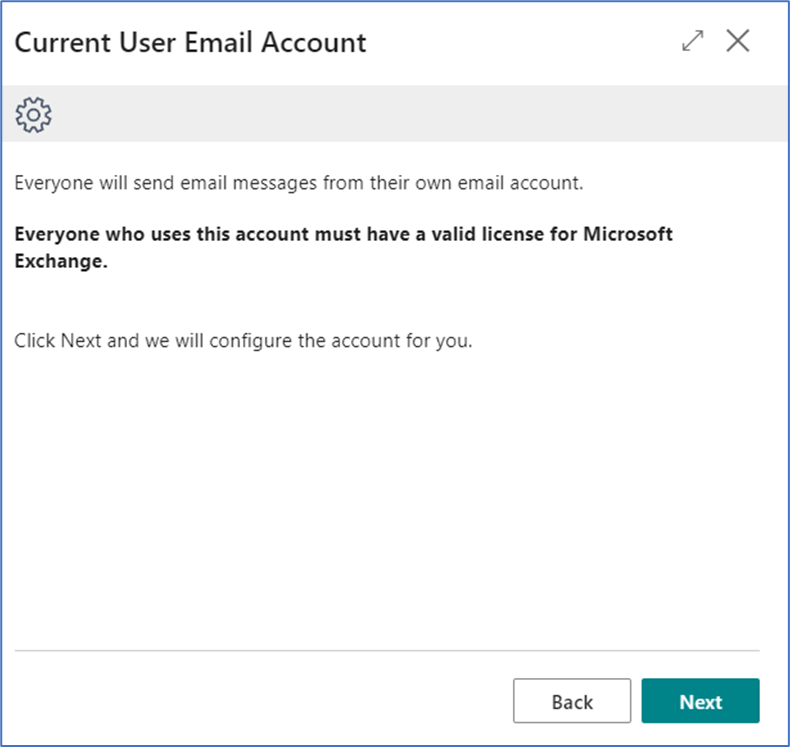Image resolution: width=790 pixels, height=747 pixels.
Task: Click the Current User Email Account title
Action: (x=190, y=42)
